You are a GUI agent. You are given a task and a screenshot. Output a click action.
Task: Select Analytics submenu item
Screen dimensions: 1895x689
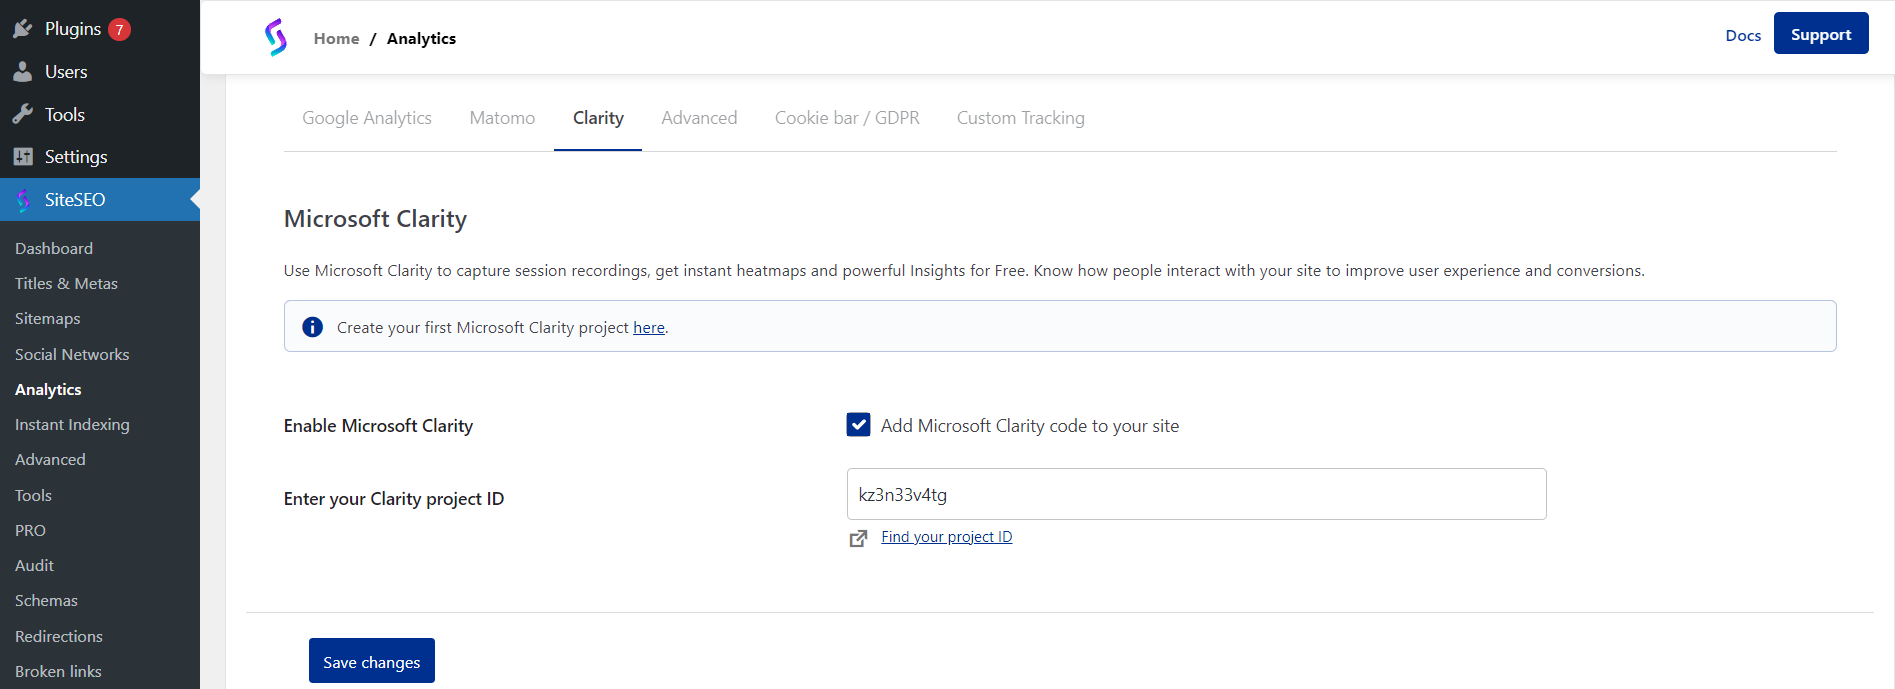click(x=48, y=389)
